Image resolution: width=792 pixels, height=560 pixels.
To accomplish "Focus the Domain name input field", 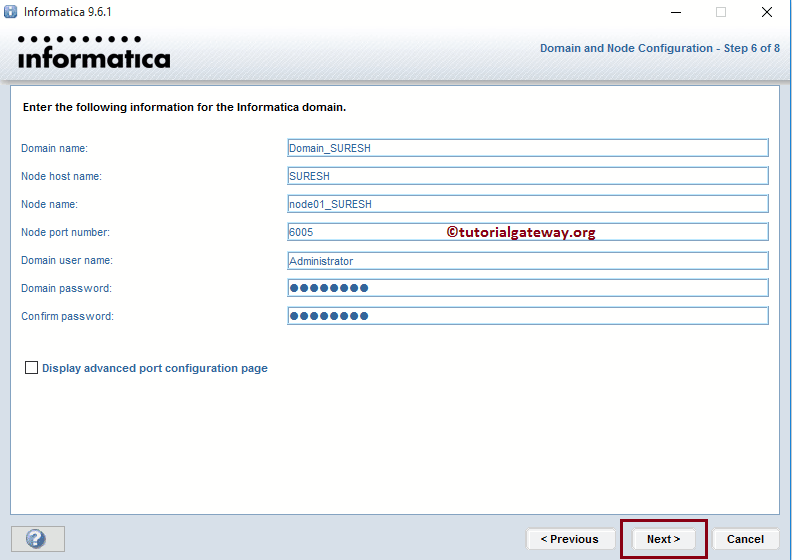I will pyautogui.click(x=528, y=148).
